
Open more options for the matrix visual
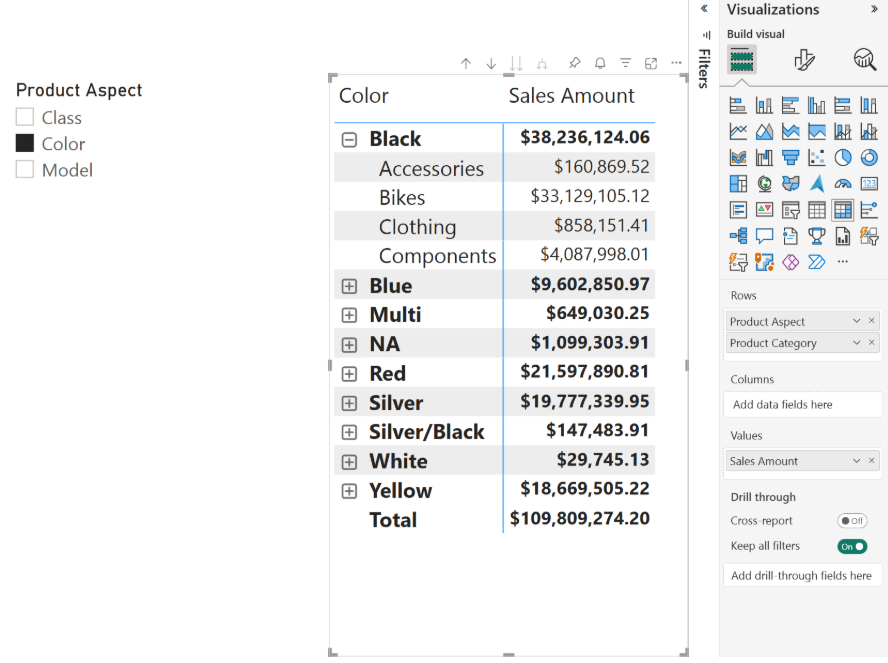[x=676, y=63]
